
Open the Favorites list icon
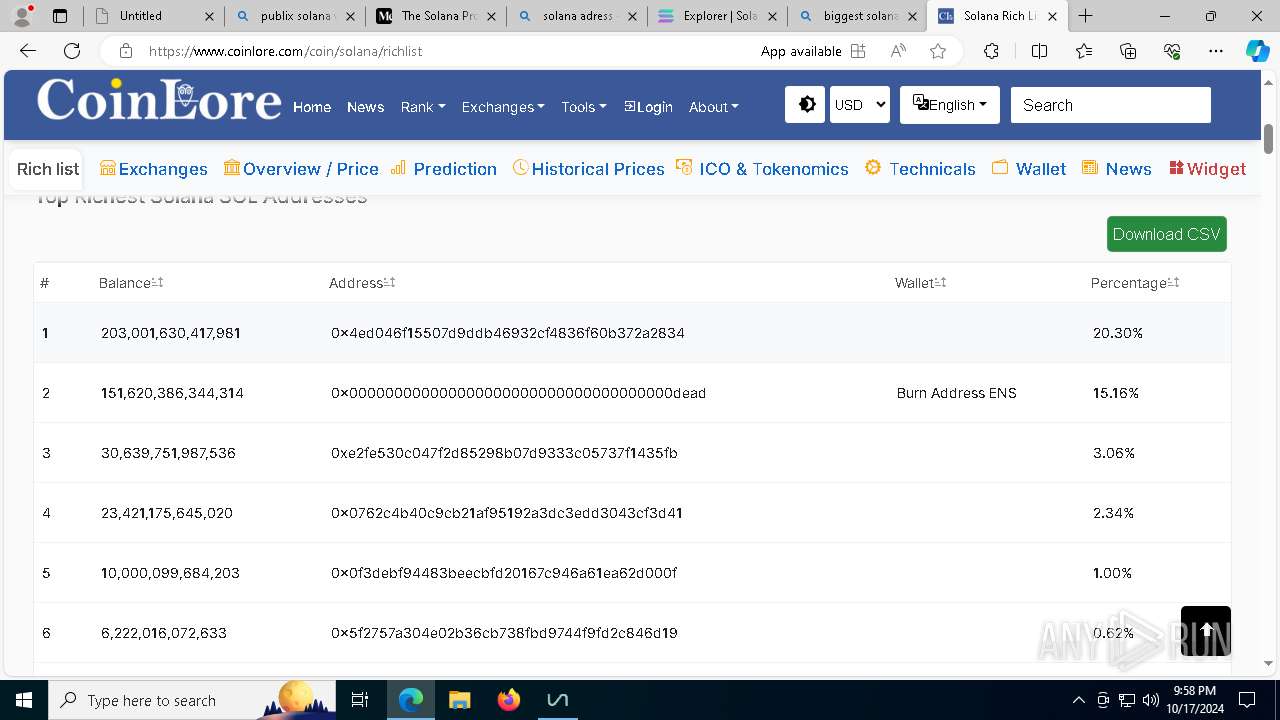click(1084, 51)
